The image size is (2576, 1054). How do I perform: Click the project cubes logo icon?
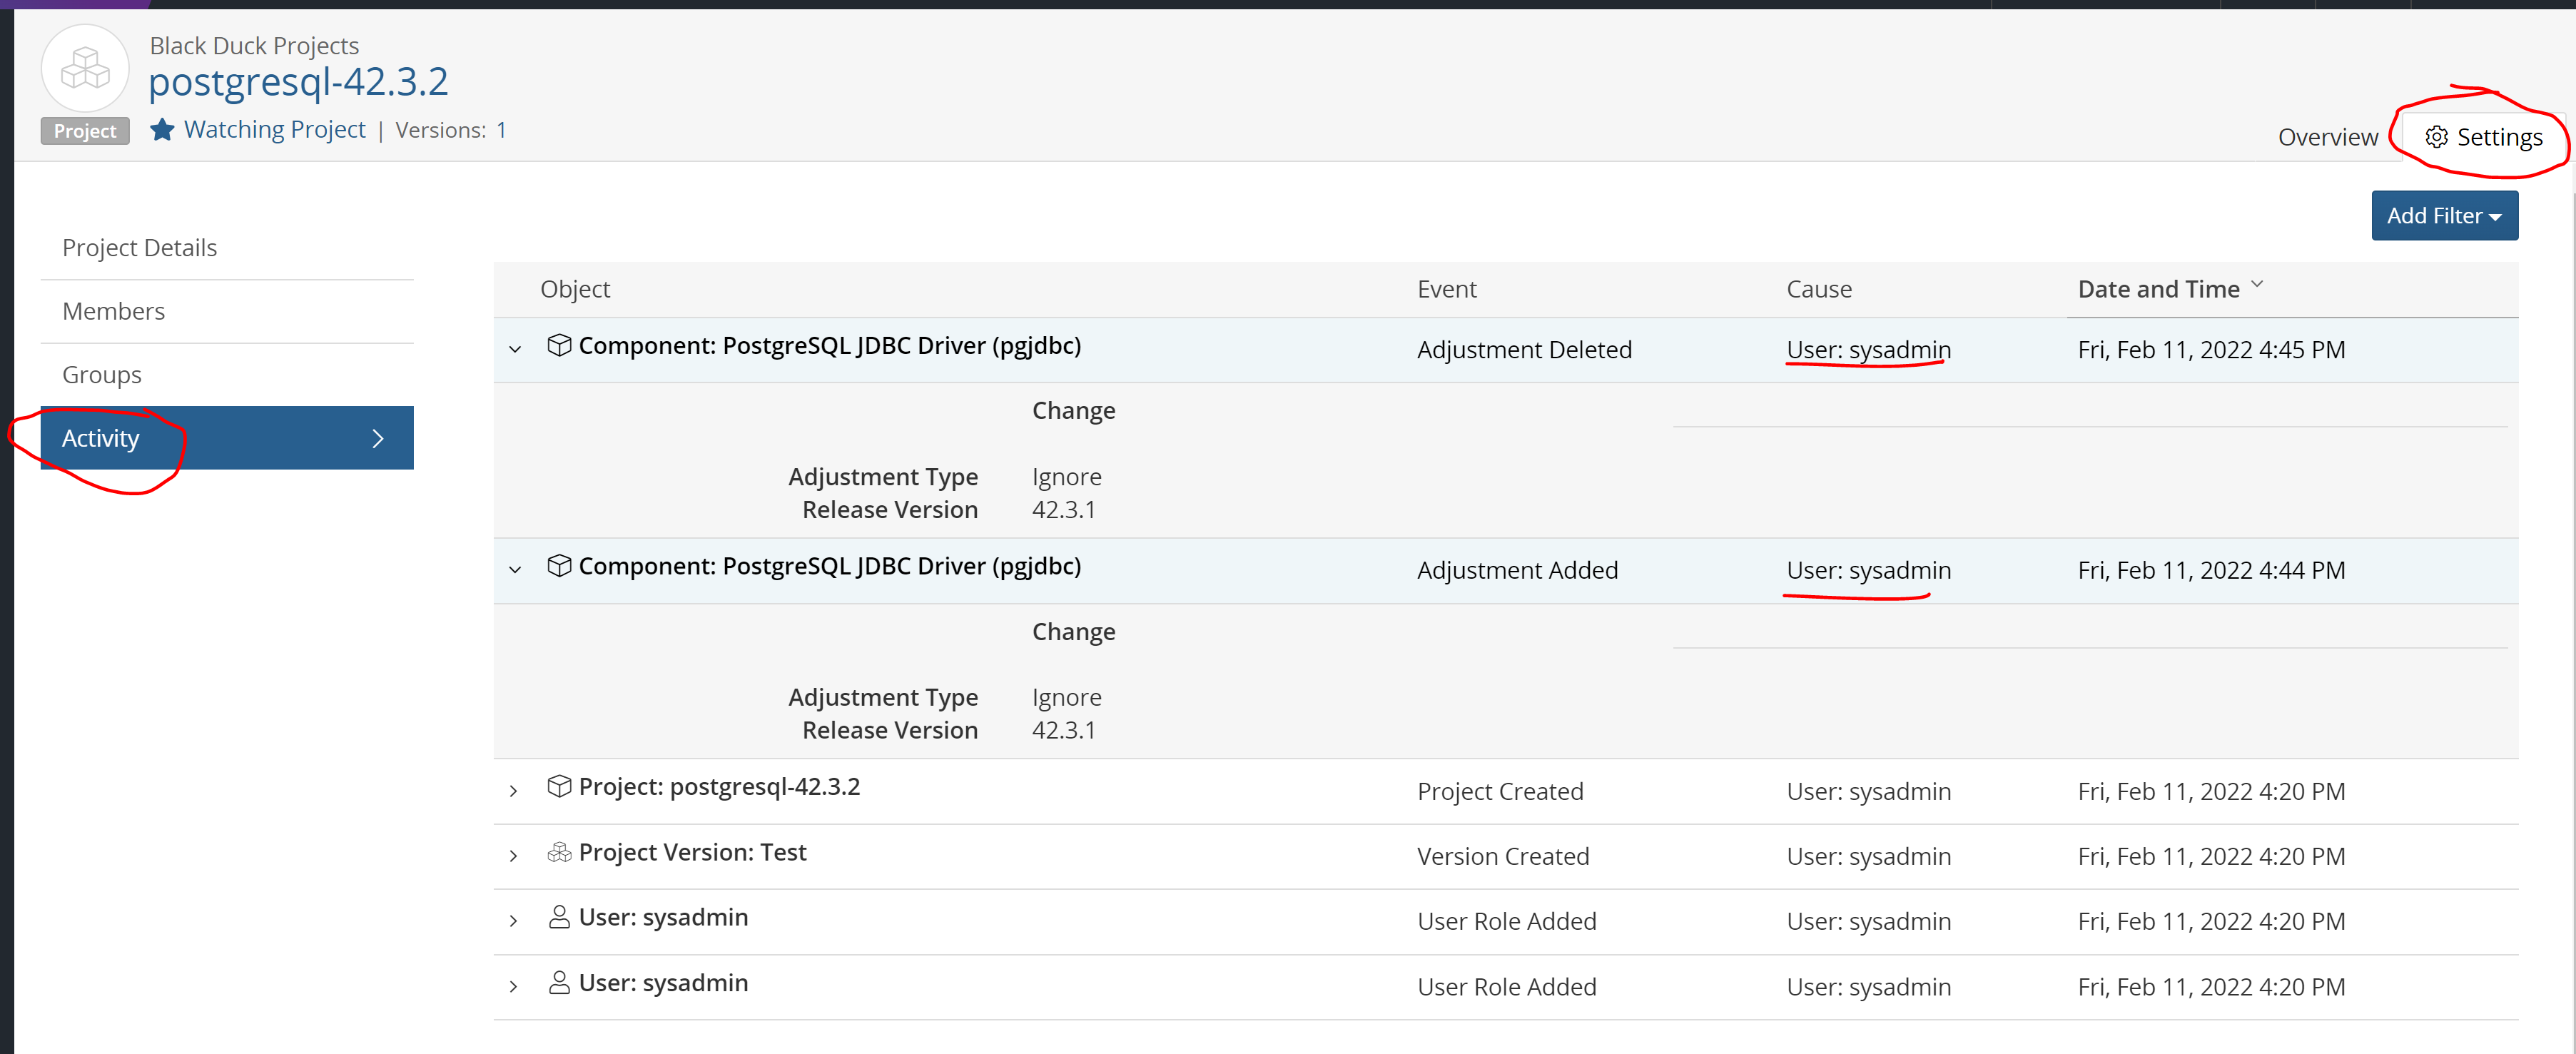tap(85, 69)
